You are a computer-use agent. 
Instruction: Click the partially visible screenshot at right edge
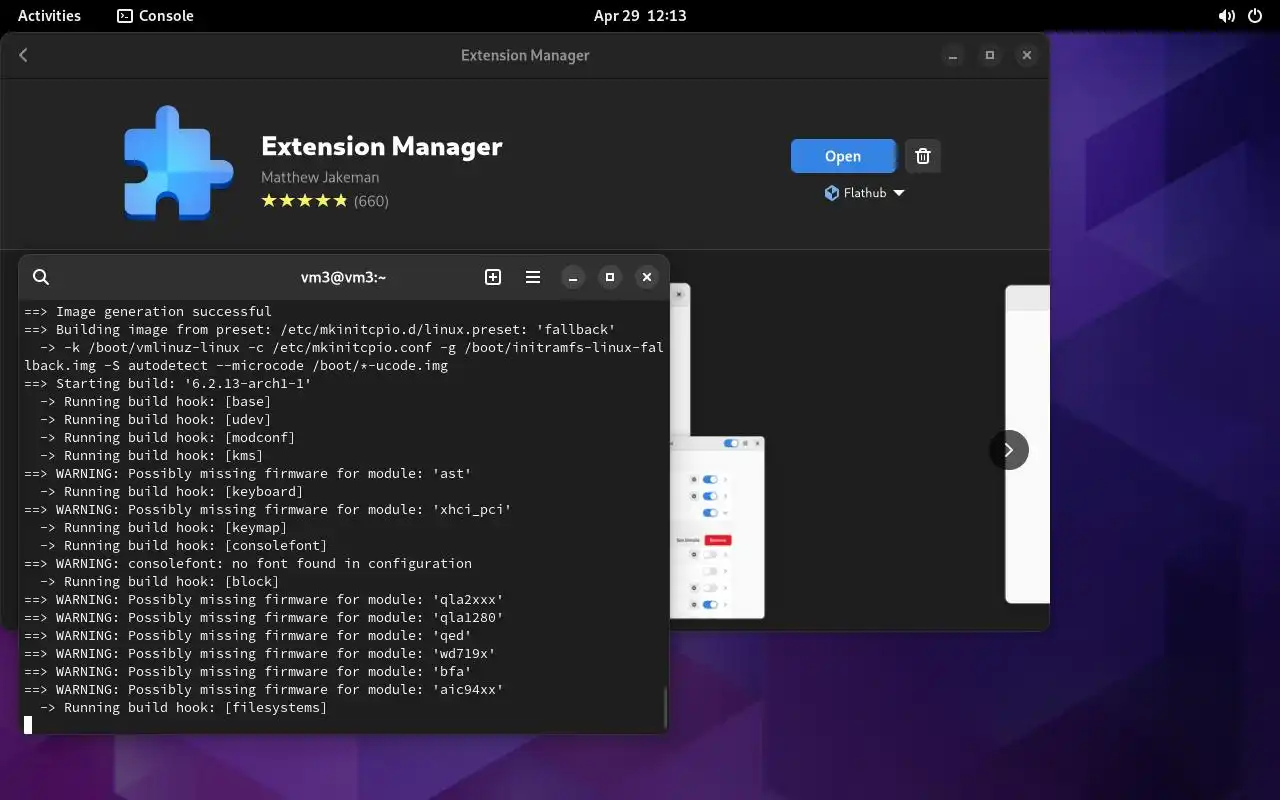click(x=1027, y=444)
